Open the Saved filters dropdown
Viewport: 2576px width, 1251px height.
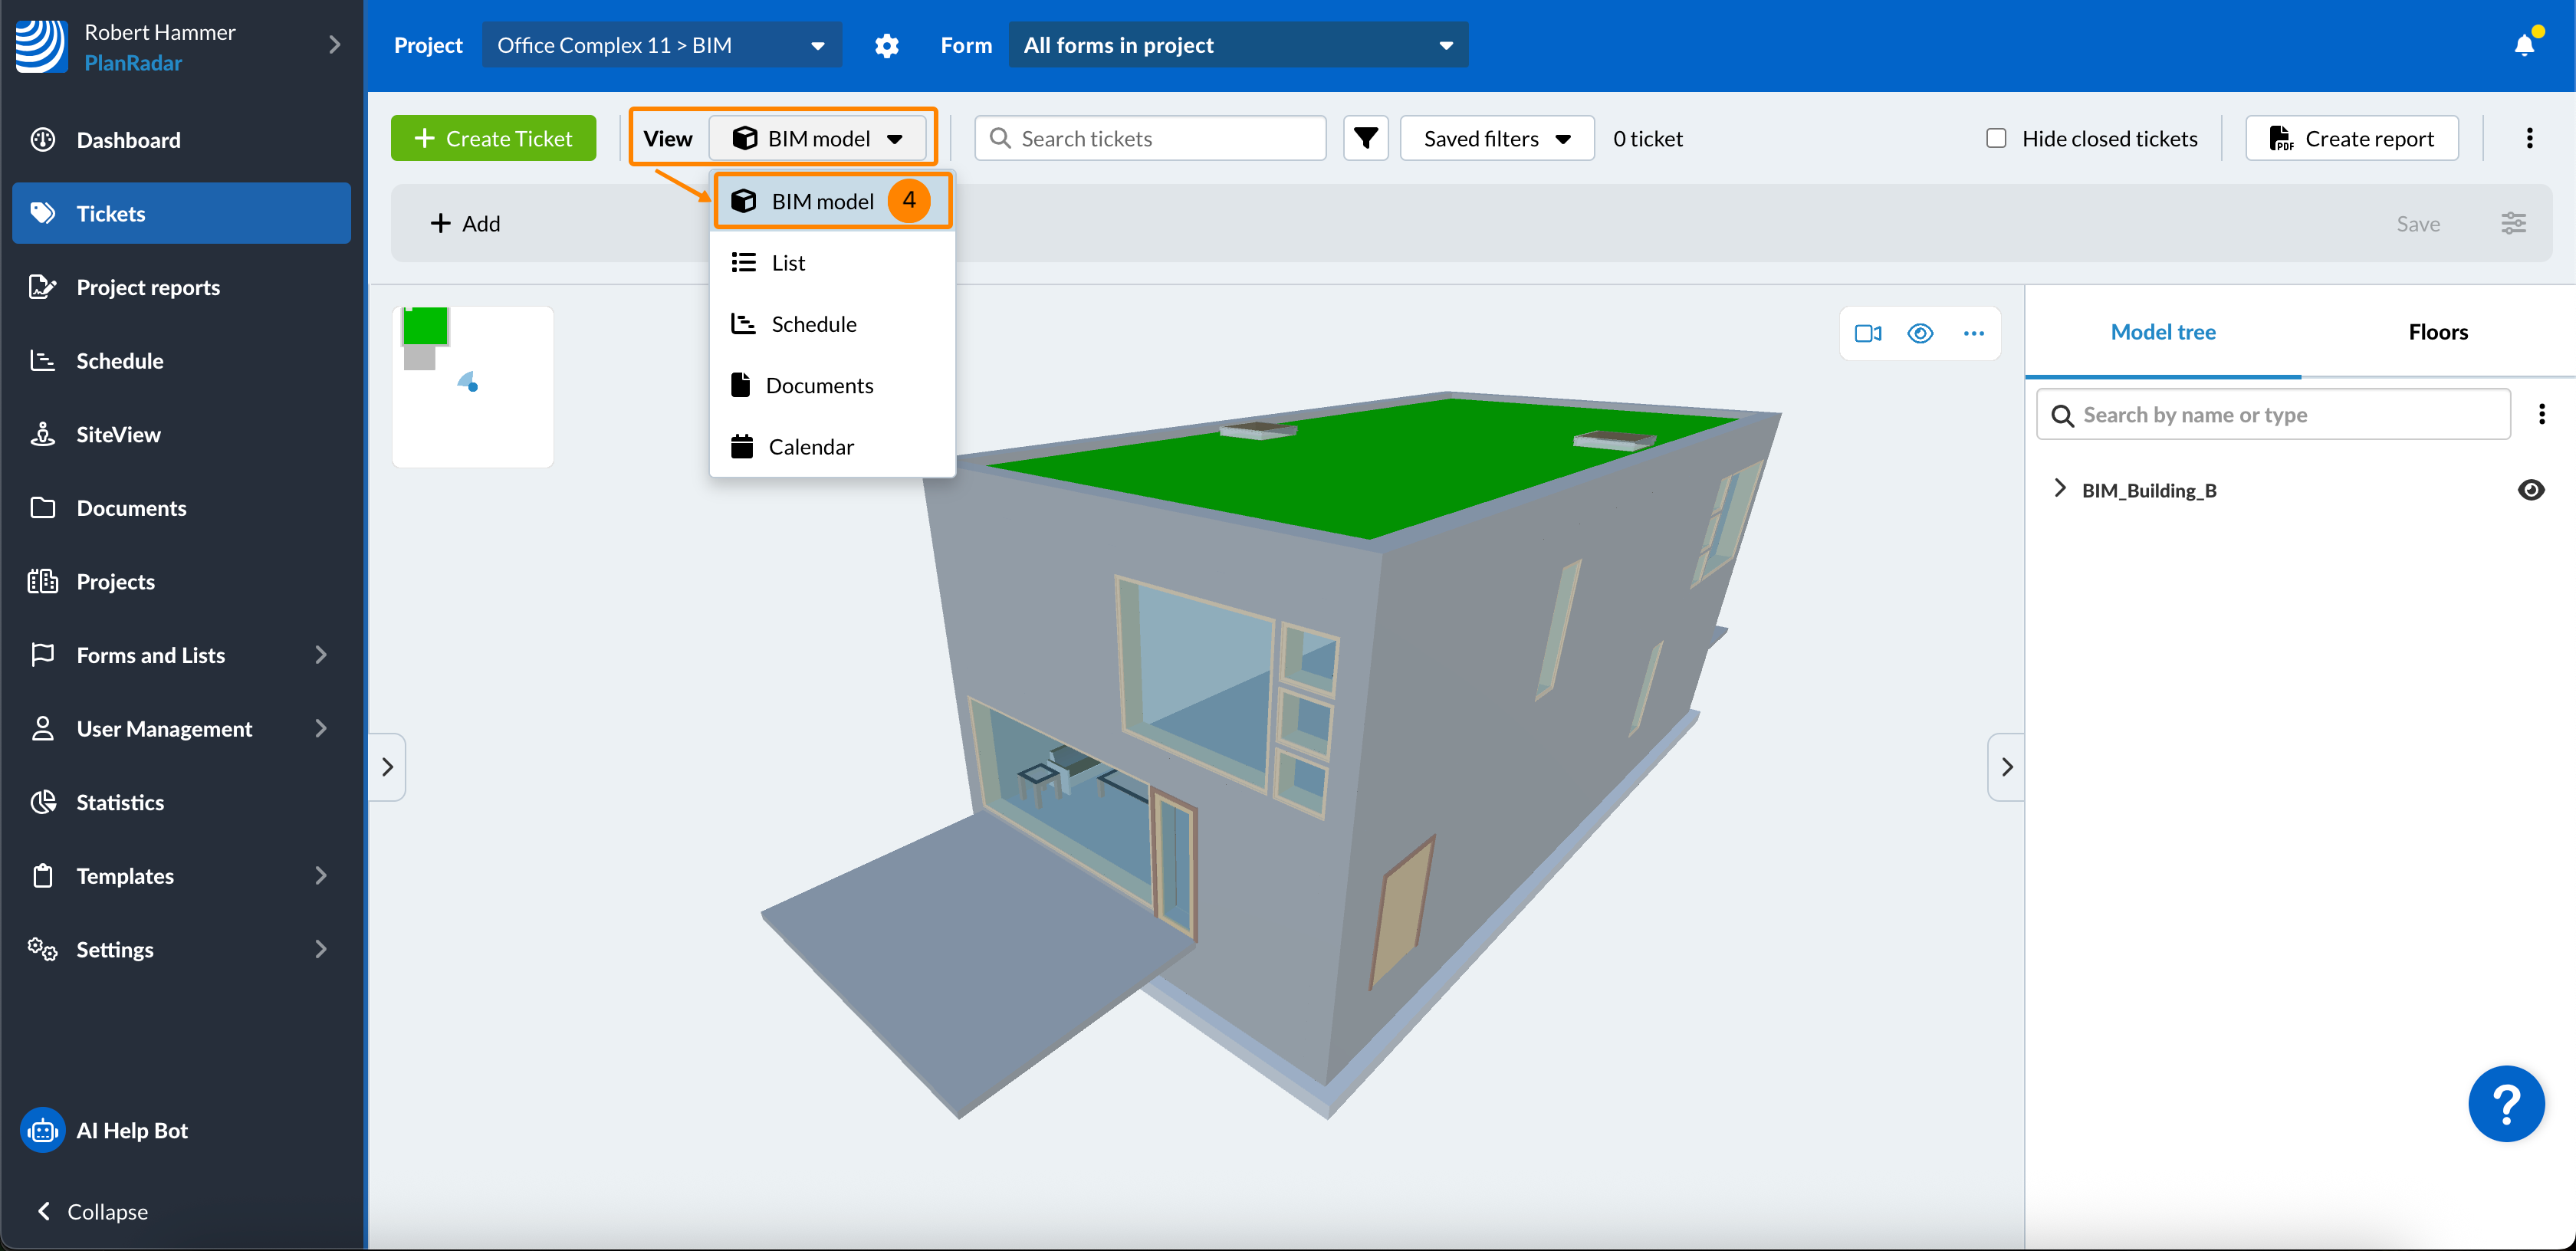coord(1496,138)
